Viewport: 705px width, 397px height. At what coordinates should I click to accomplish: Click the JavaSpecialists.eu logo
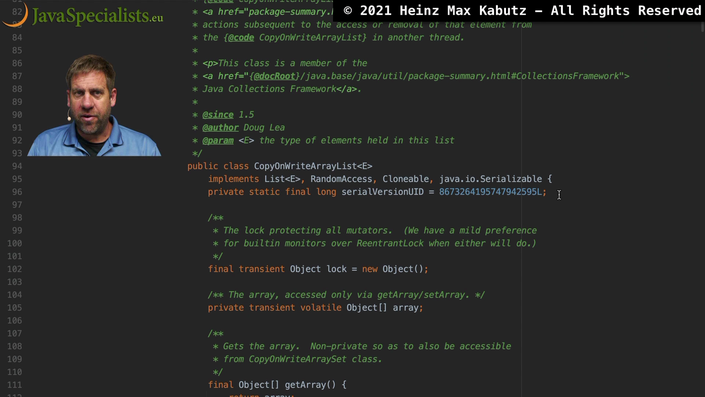[84, 14]
